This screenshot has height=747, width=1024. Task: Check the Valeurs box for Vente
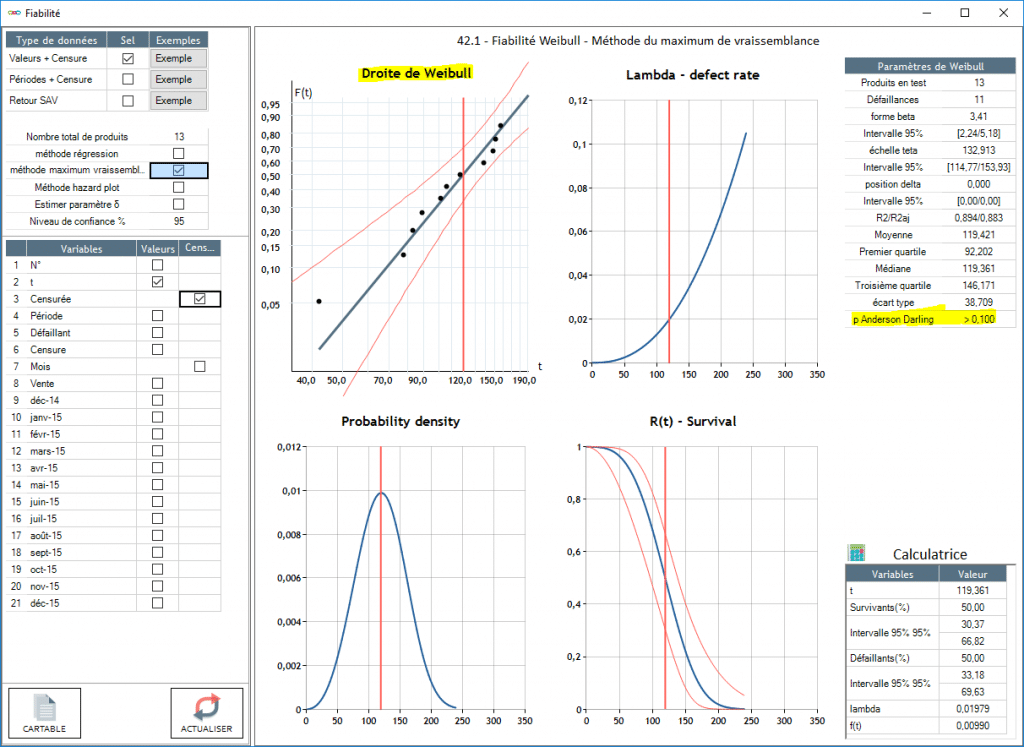click(157, 383)
